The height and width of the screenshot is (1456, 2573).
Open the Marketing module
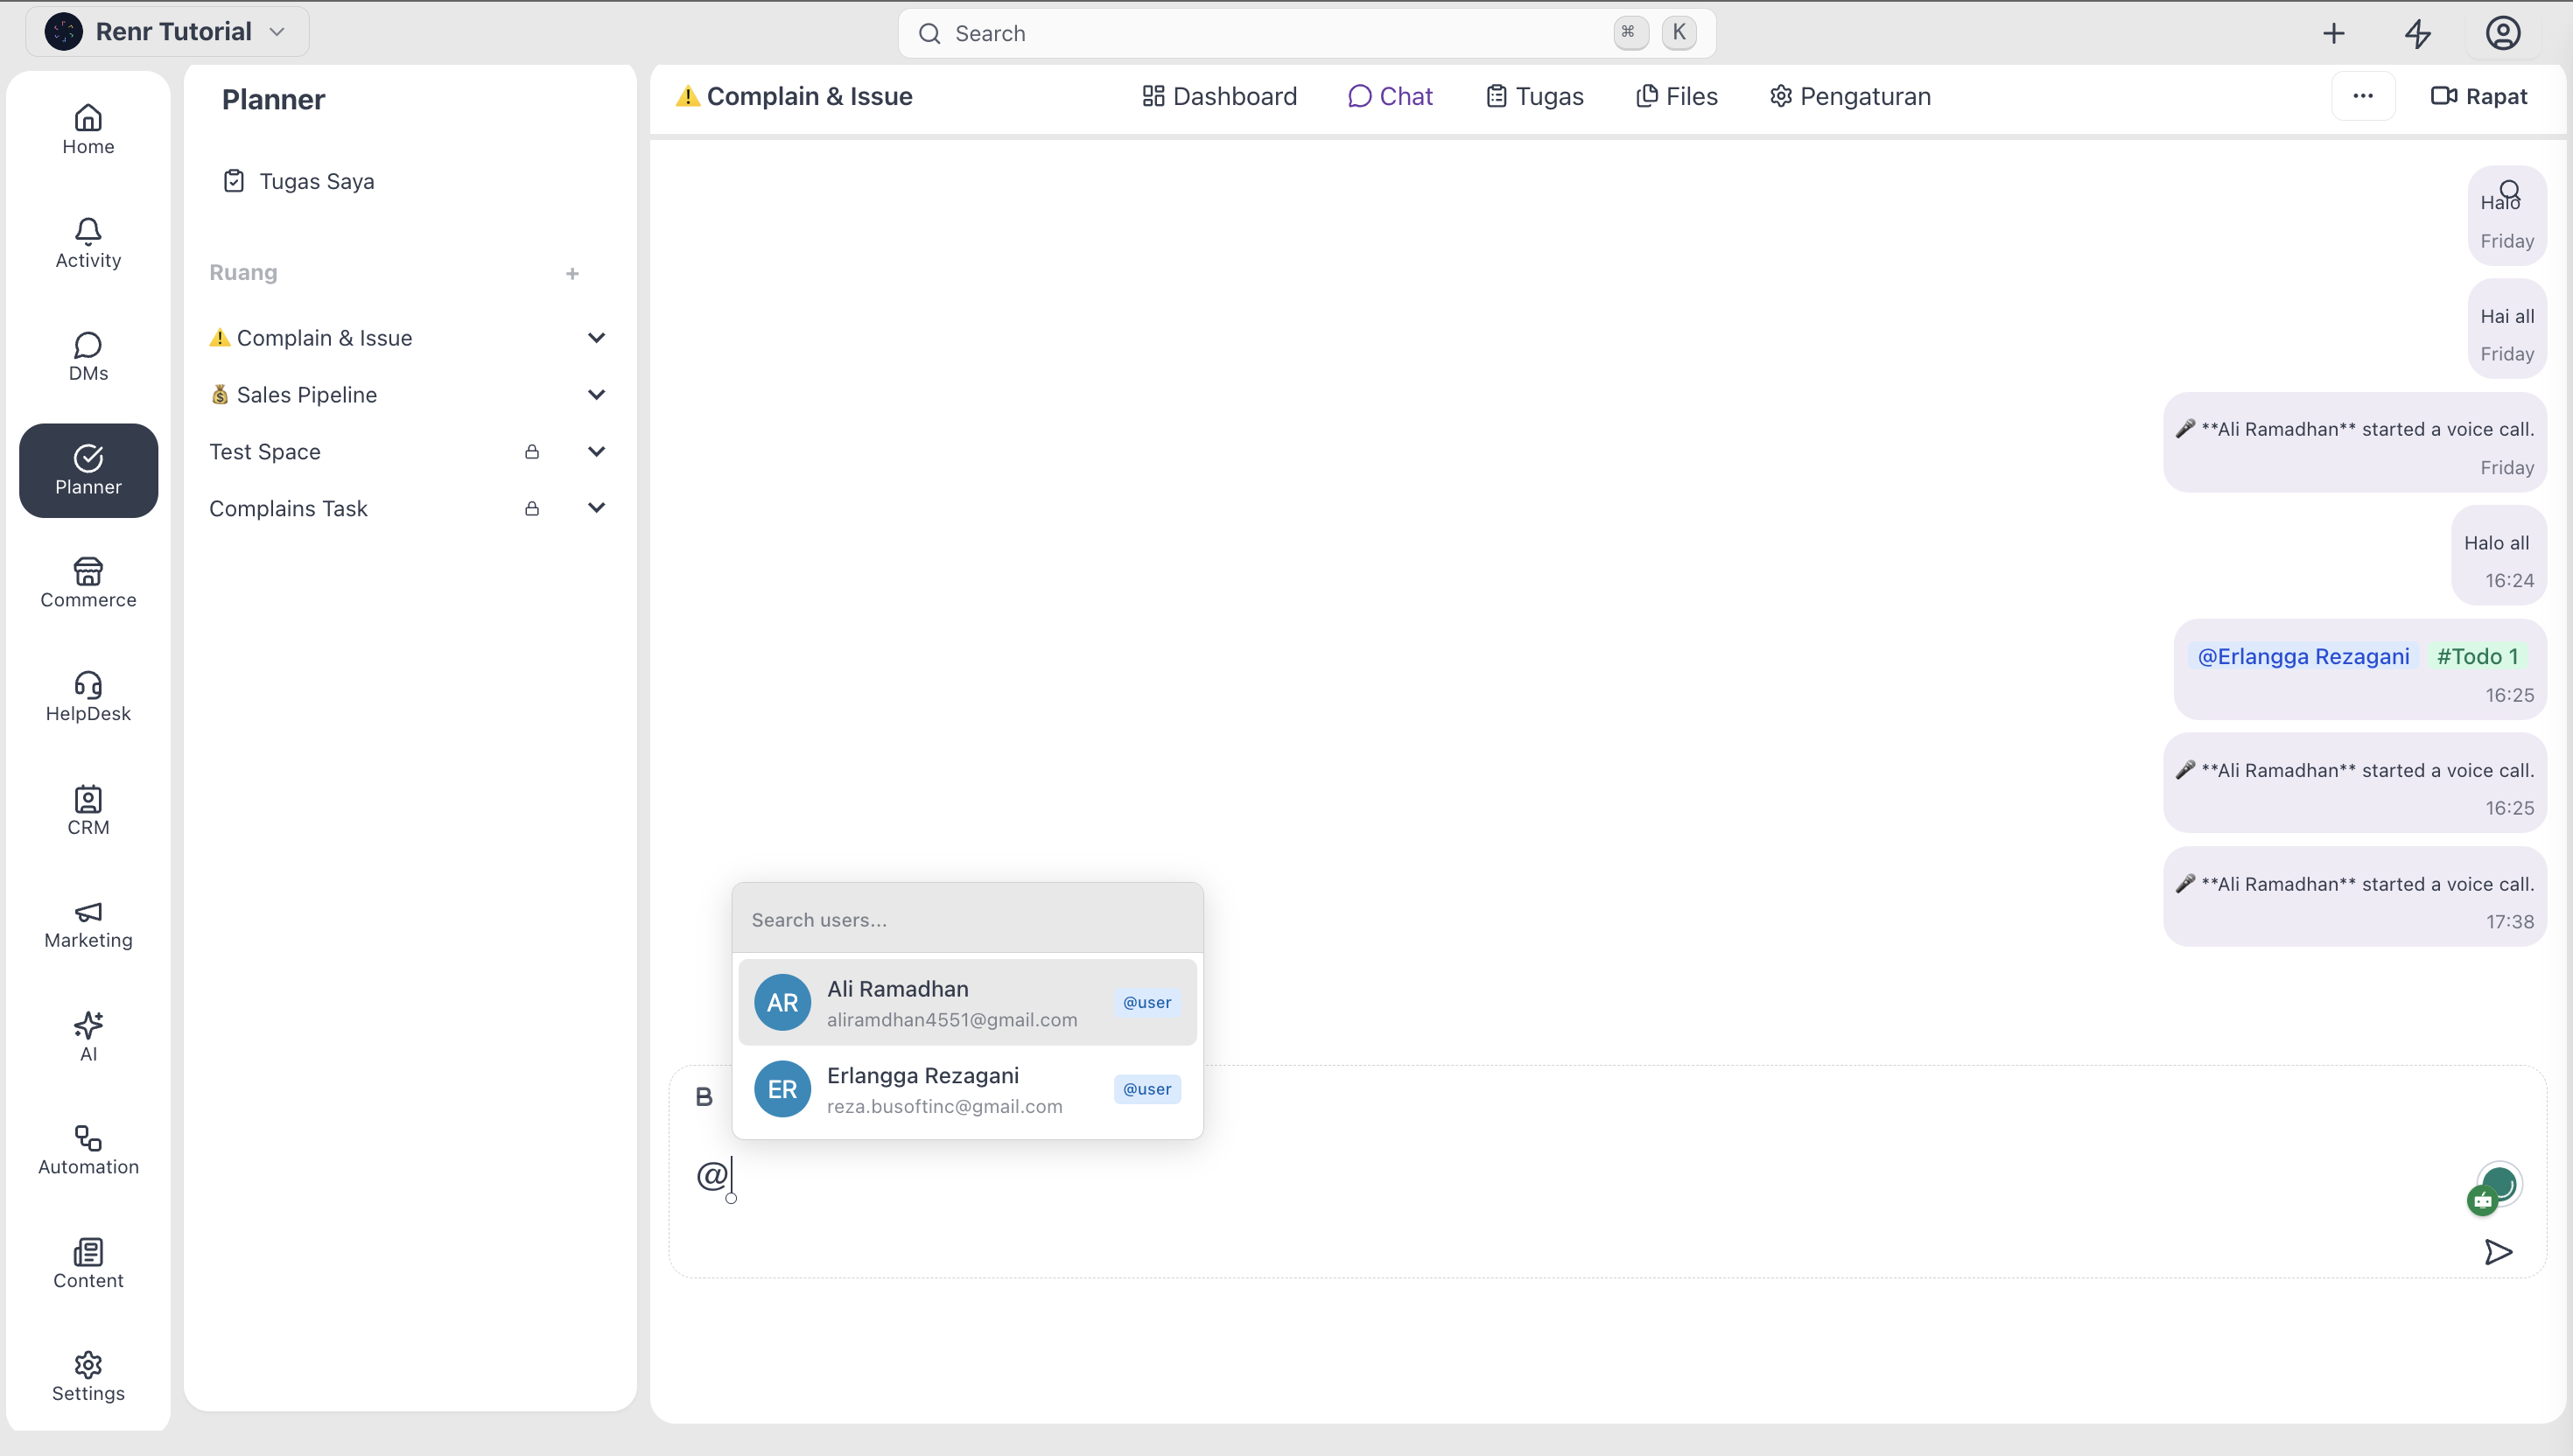88,924
